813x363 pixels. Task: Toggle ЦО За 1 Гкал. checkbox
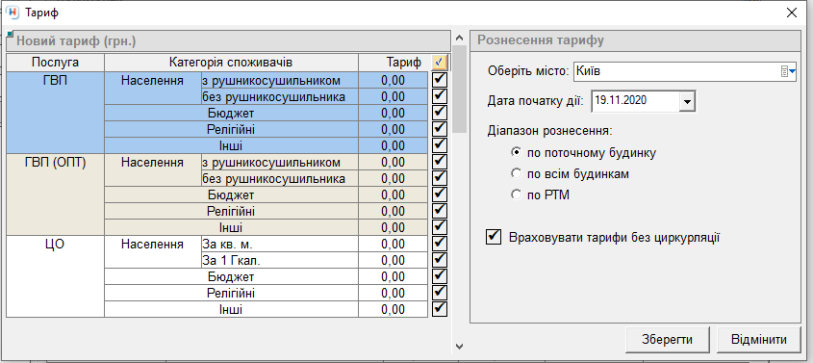click(x=440, y=260)
